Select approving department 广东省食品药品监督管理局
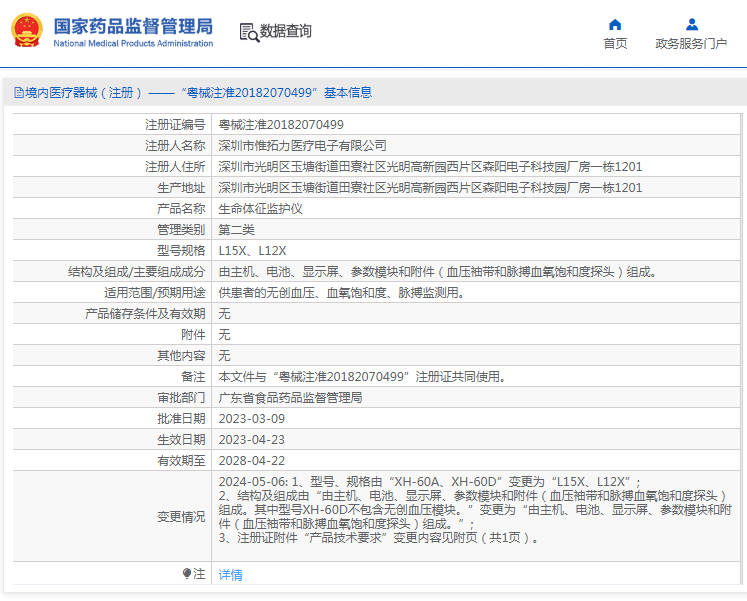The image size is (747, 601). (x=290, y=398)
